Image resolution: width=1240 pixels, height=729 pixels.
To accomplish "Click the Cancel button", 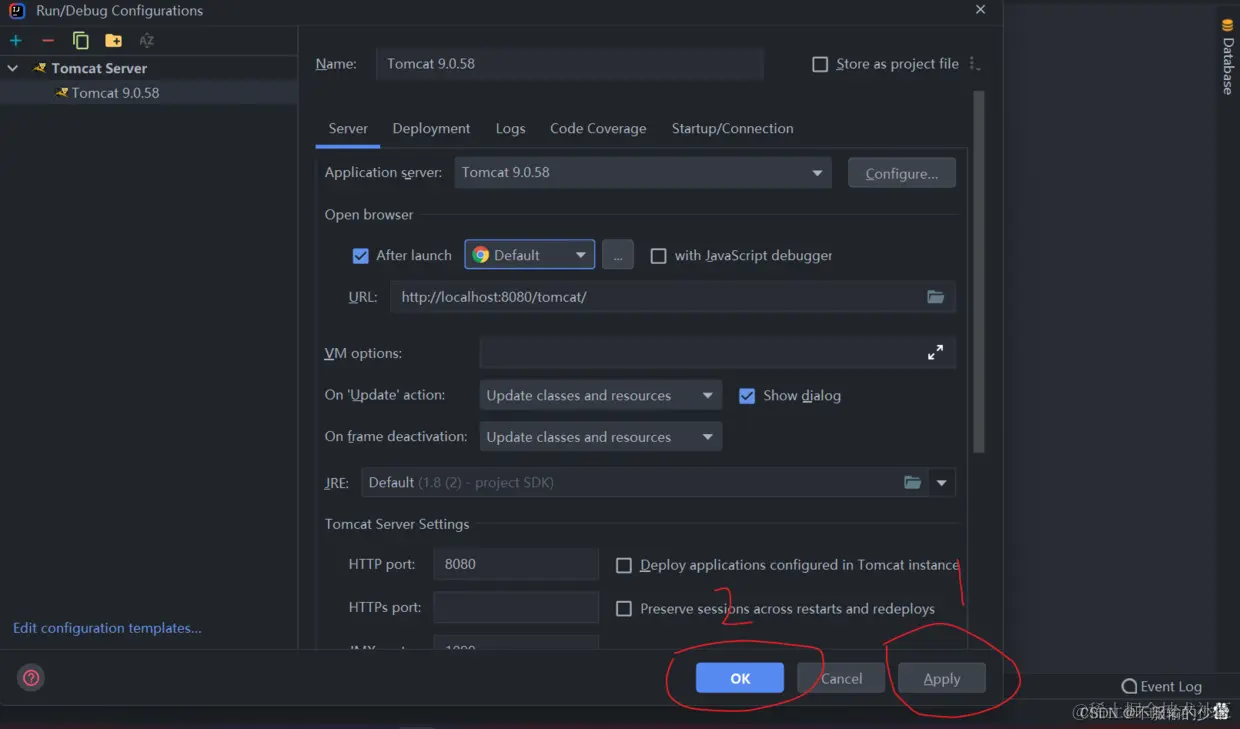I will coord(841,678).
